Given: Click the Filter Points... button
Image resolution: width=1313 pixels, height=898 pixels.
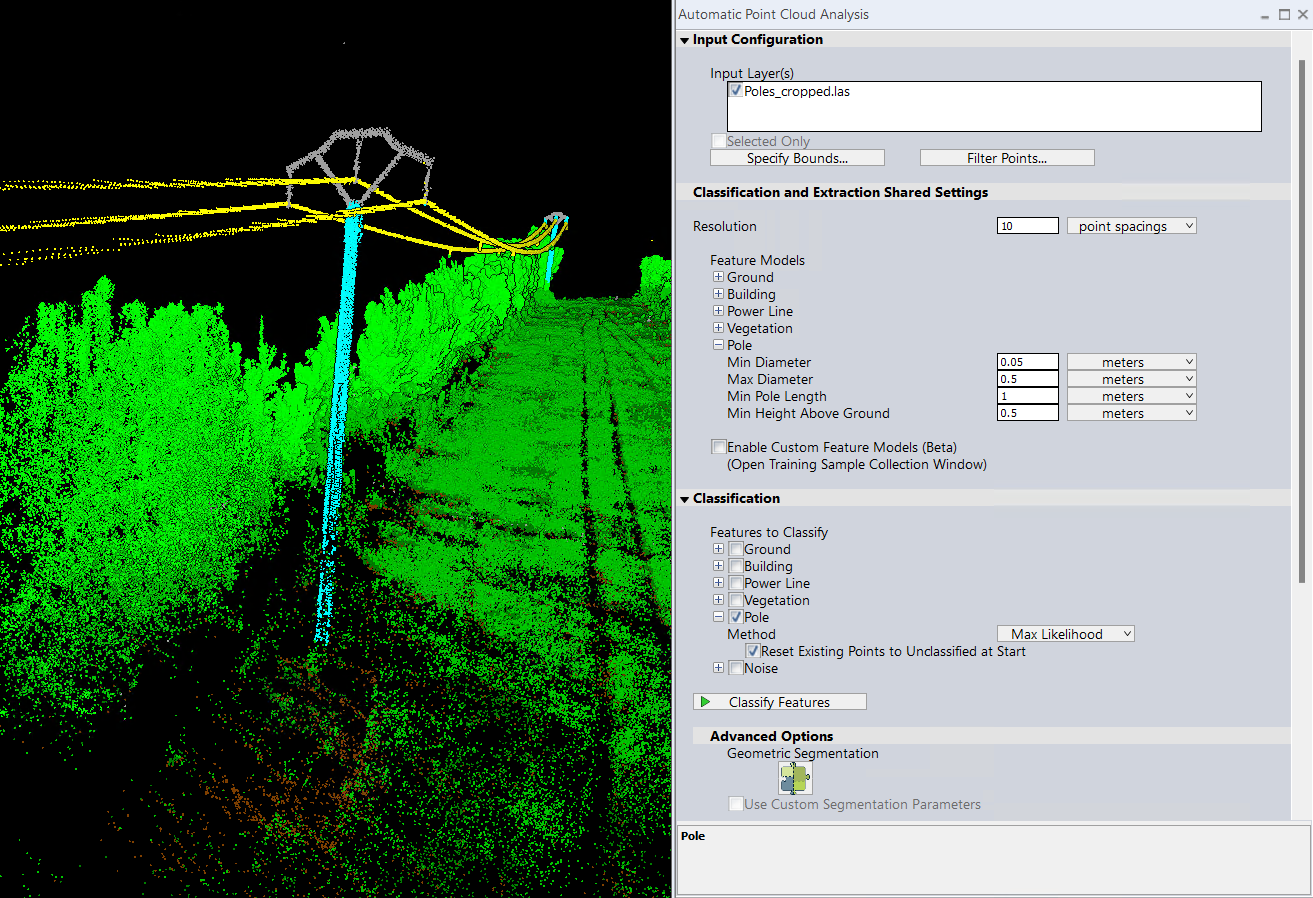Looking at the screenshot, I should point(1007,158).
